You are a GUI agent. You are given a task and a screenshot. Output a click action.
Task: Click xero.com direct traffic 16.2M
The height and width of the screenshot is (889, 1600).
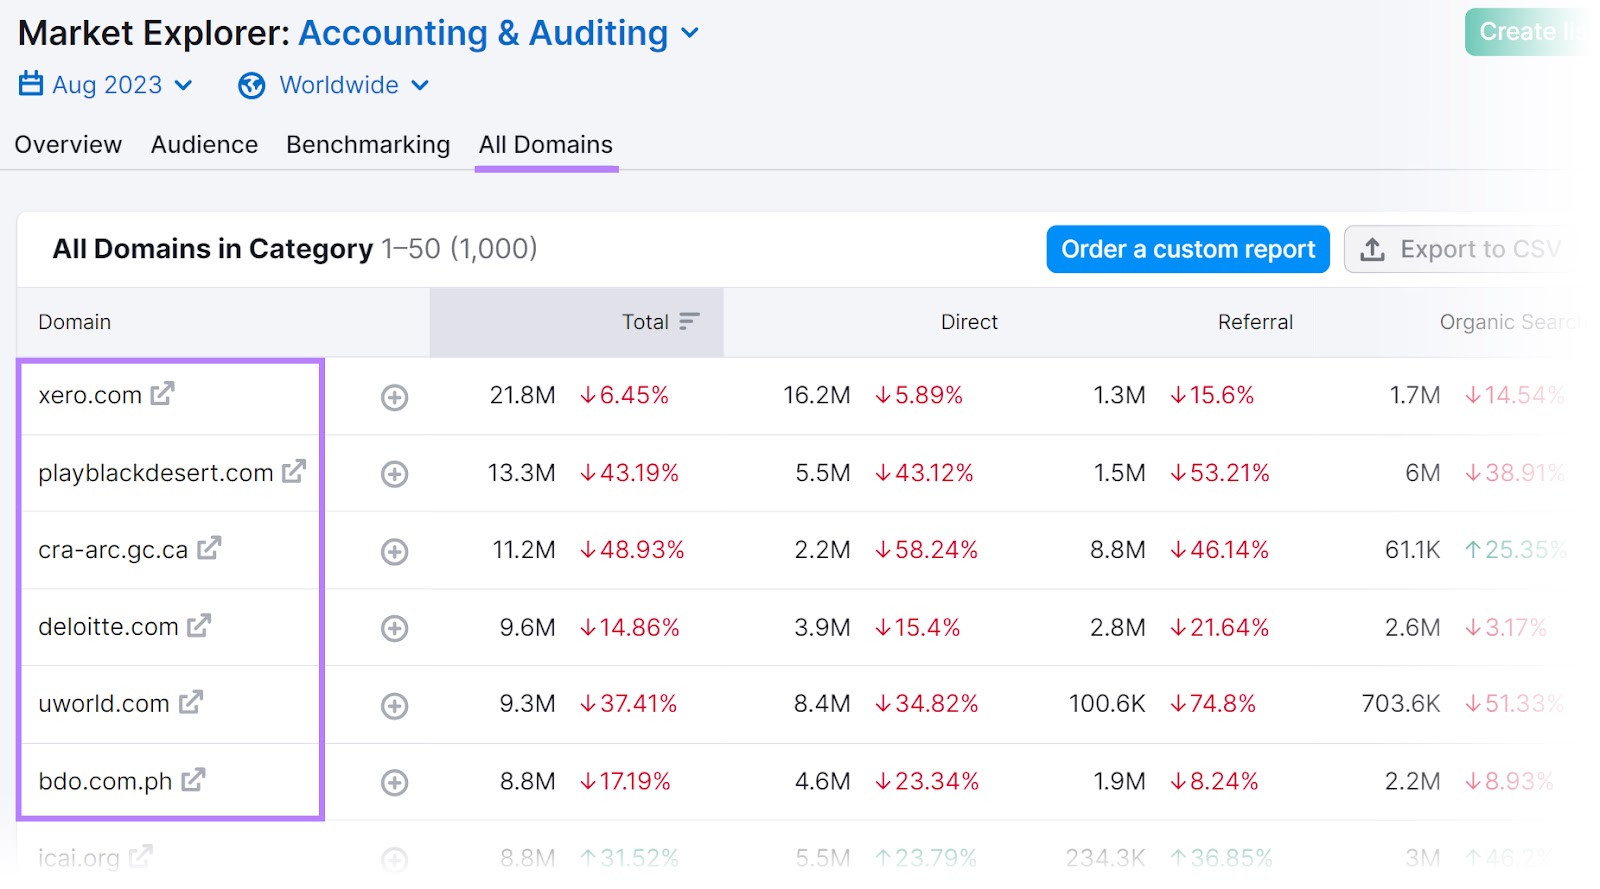816,395
